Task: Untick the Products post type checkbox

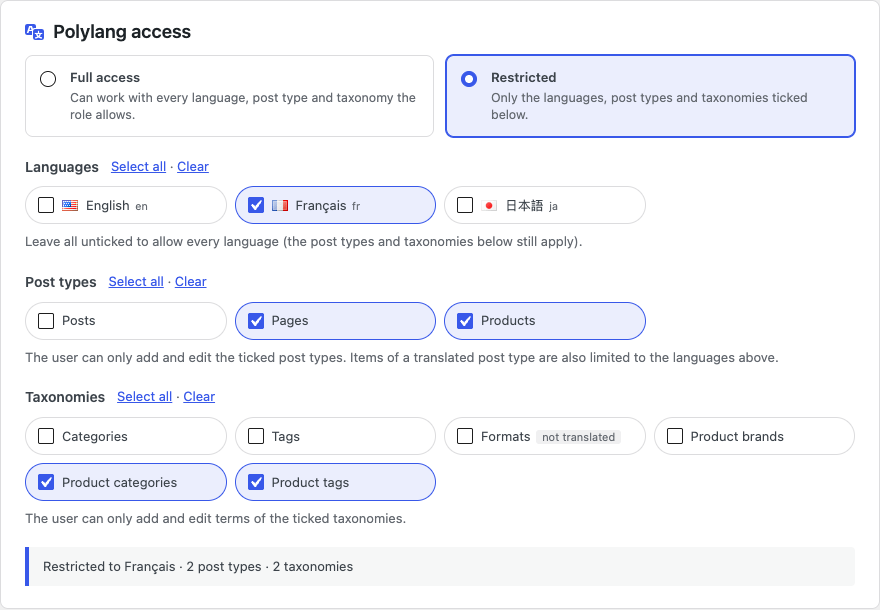Action: click(465, 321)
